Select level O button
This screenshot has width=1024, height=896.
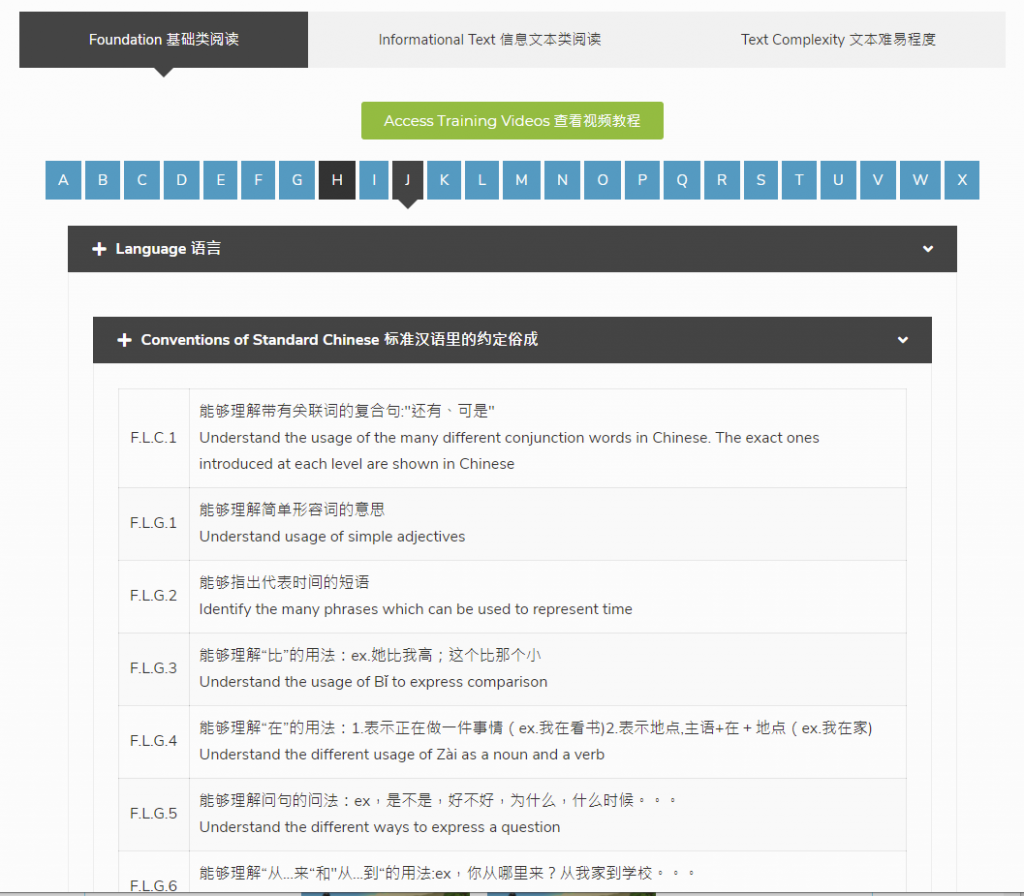(602, 180)
